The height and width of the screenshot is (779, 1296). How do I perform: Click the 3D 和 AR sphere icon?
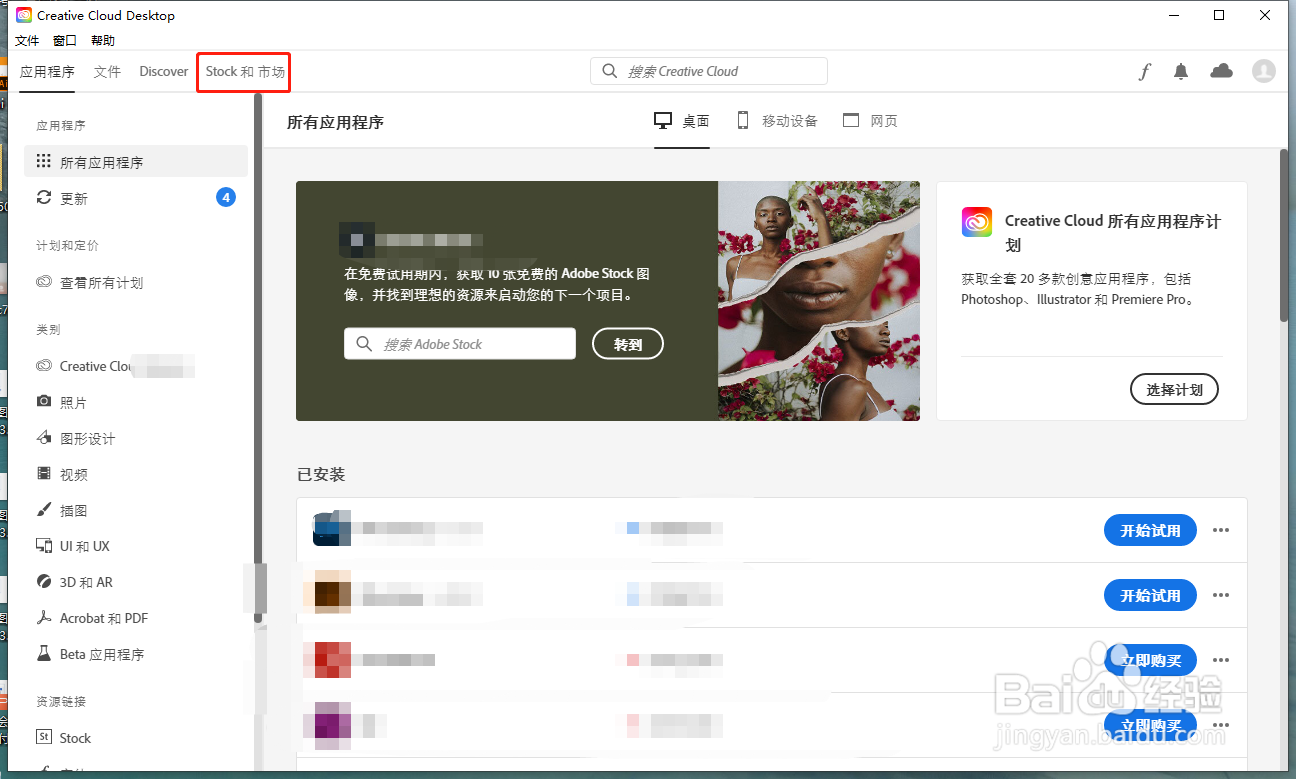click(43, 582)
